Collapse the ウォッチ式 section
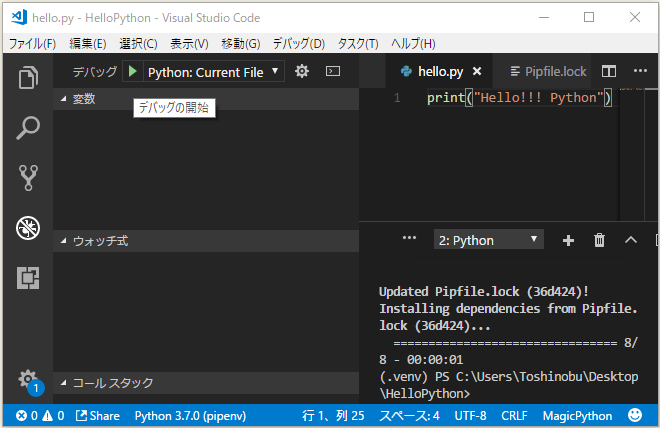 pyautogui.click(x=206, y=241)
